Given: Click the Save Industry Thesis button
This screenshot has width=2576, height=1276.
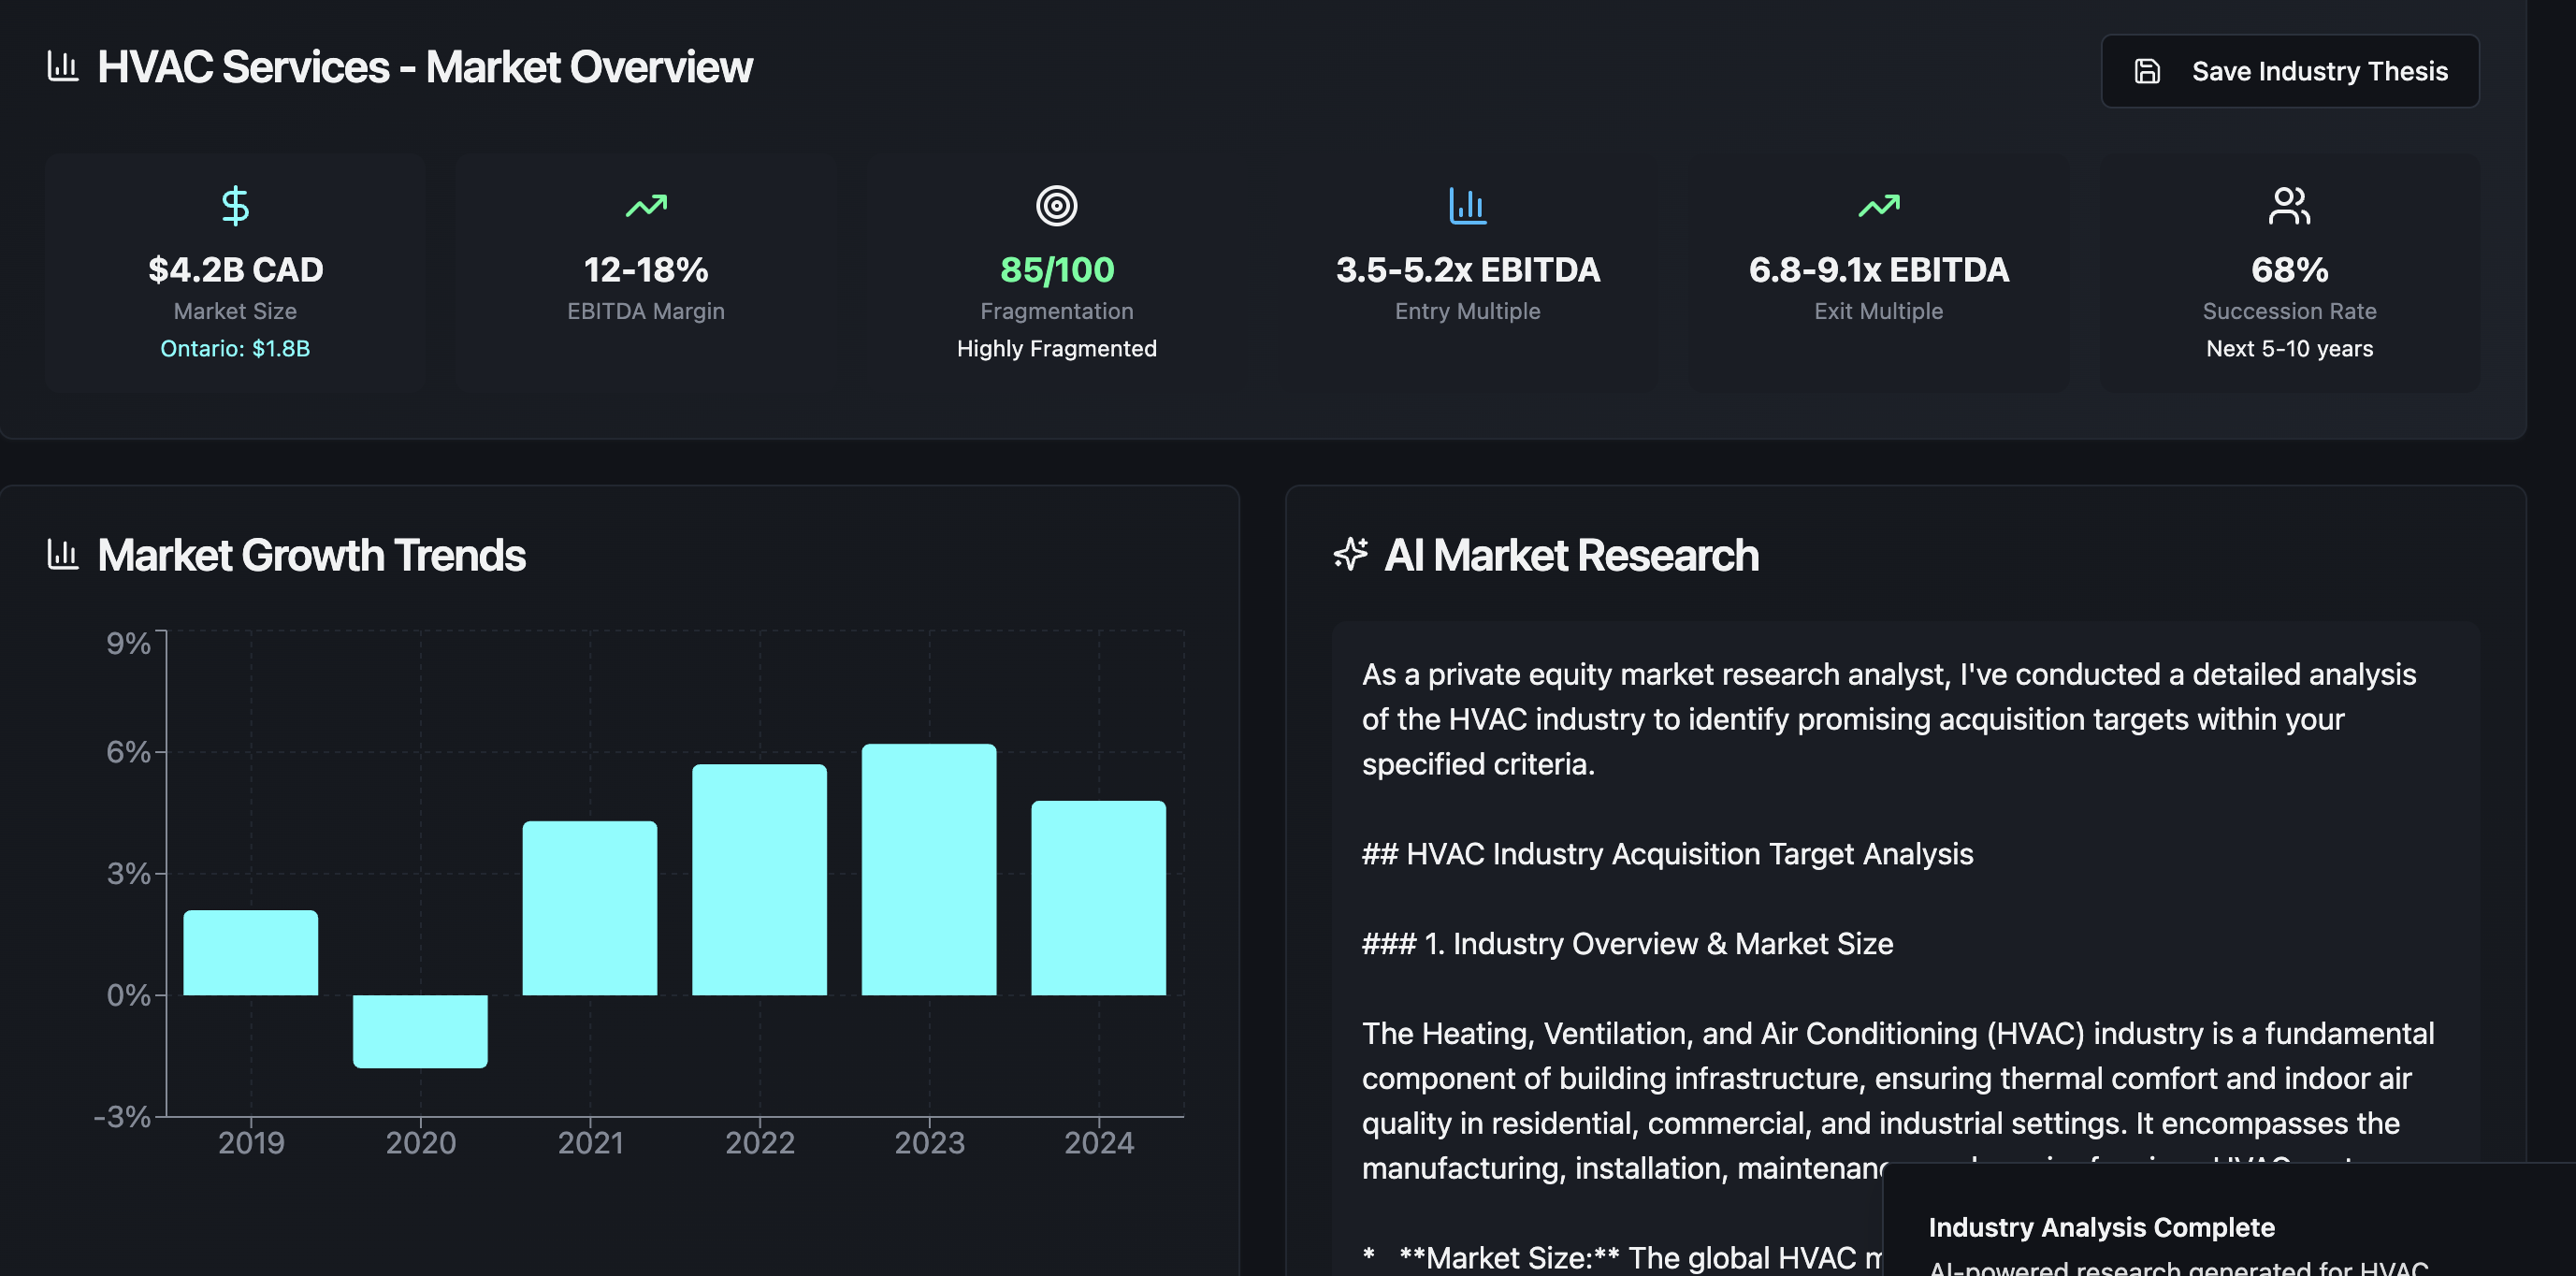Looking at the screenshot, I should (2289, 71).
